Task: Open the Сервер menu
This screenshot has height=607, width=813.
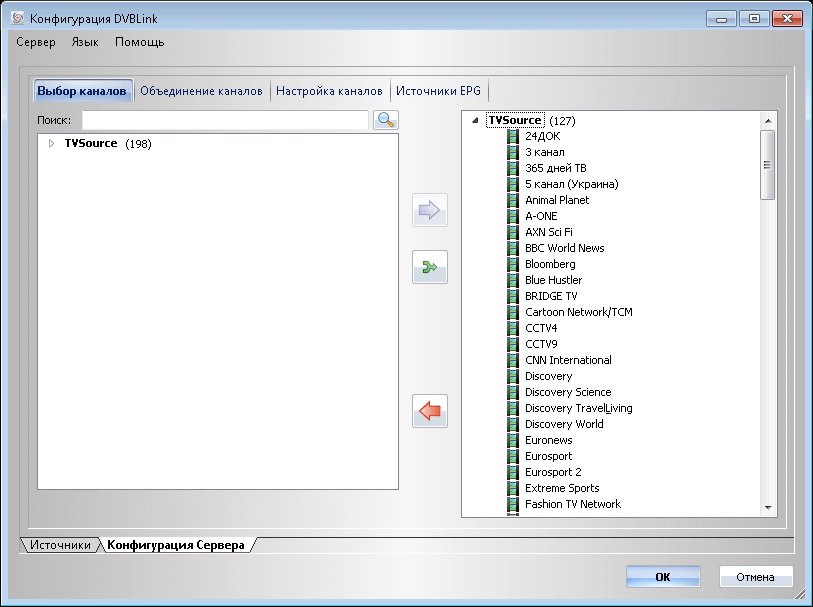Action: pyautogui.click(x=36, y=42)
